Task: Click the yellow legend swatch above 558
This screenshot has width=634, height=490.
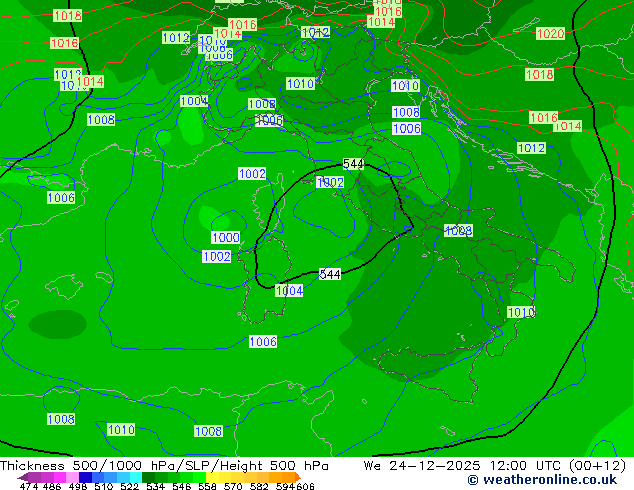Action: [213, 477]
